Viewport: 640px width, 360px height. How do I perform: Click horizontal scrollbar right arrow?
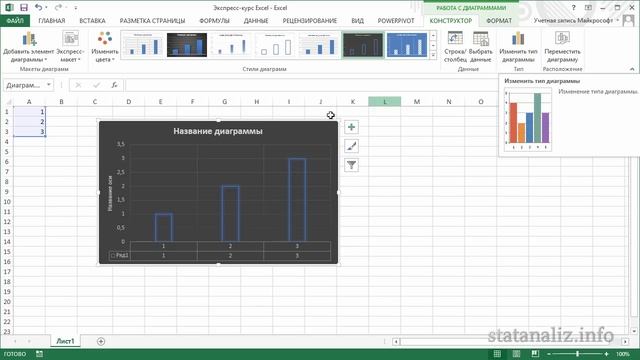click(x=625, y=341)
